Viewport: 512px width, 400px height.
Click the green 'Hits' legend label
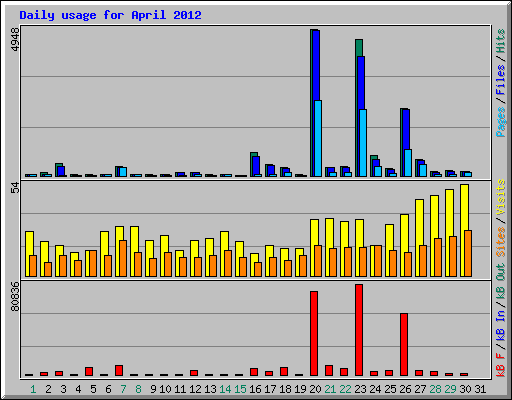click(500, 41)
